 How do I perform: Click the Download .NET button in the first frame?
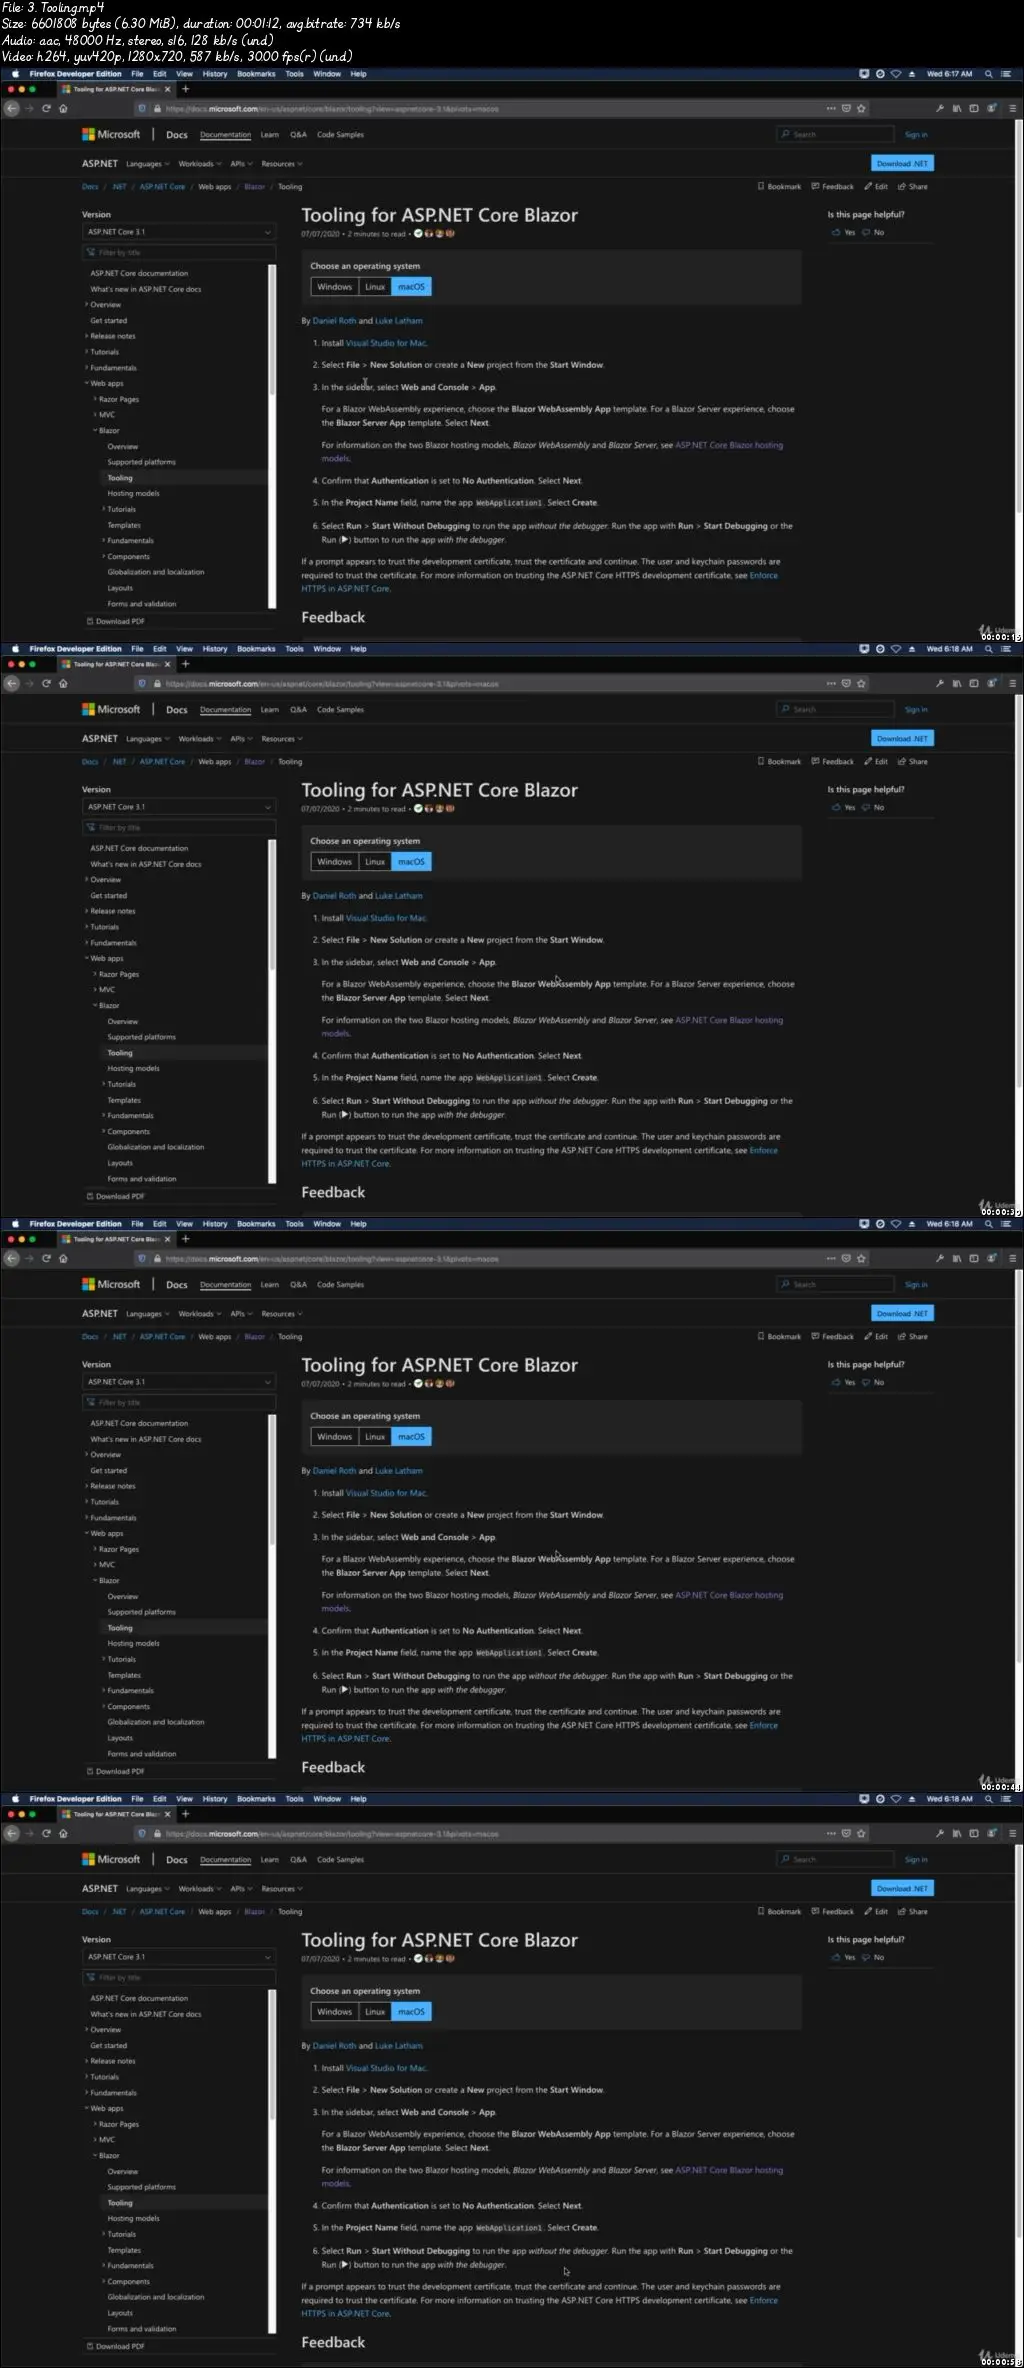[902, 164]
